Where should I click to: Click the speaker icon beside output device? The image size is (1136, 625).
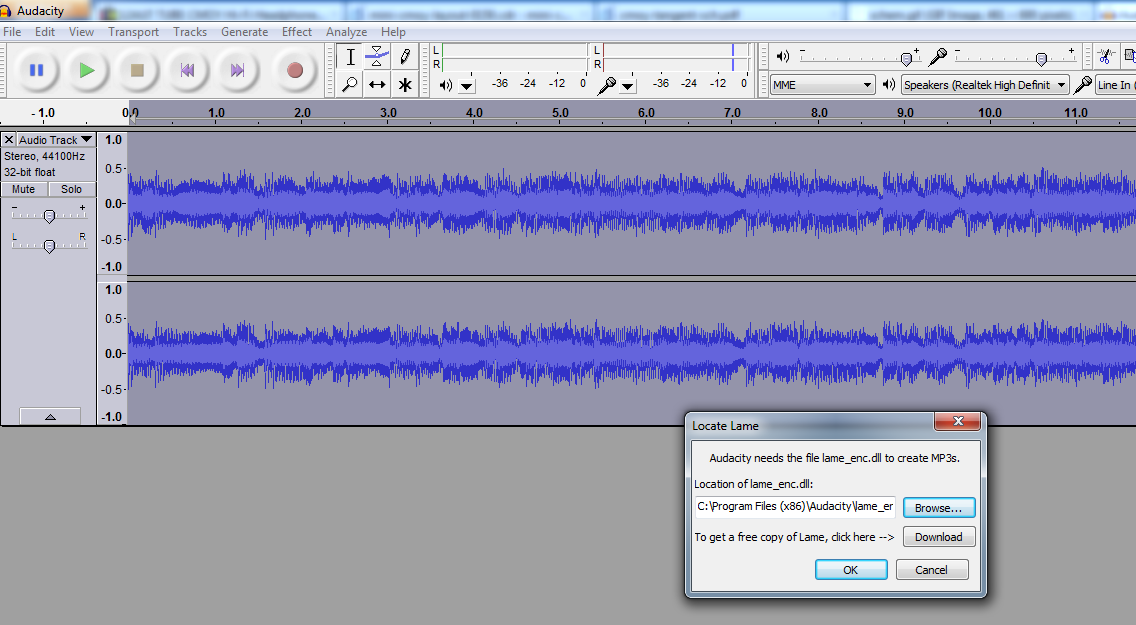click(889, 85)
